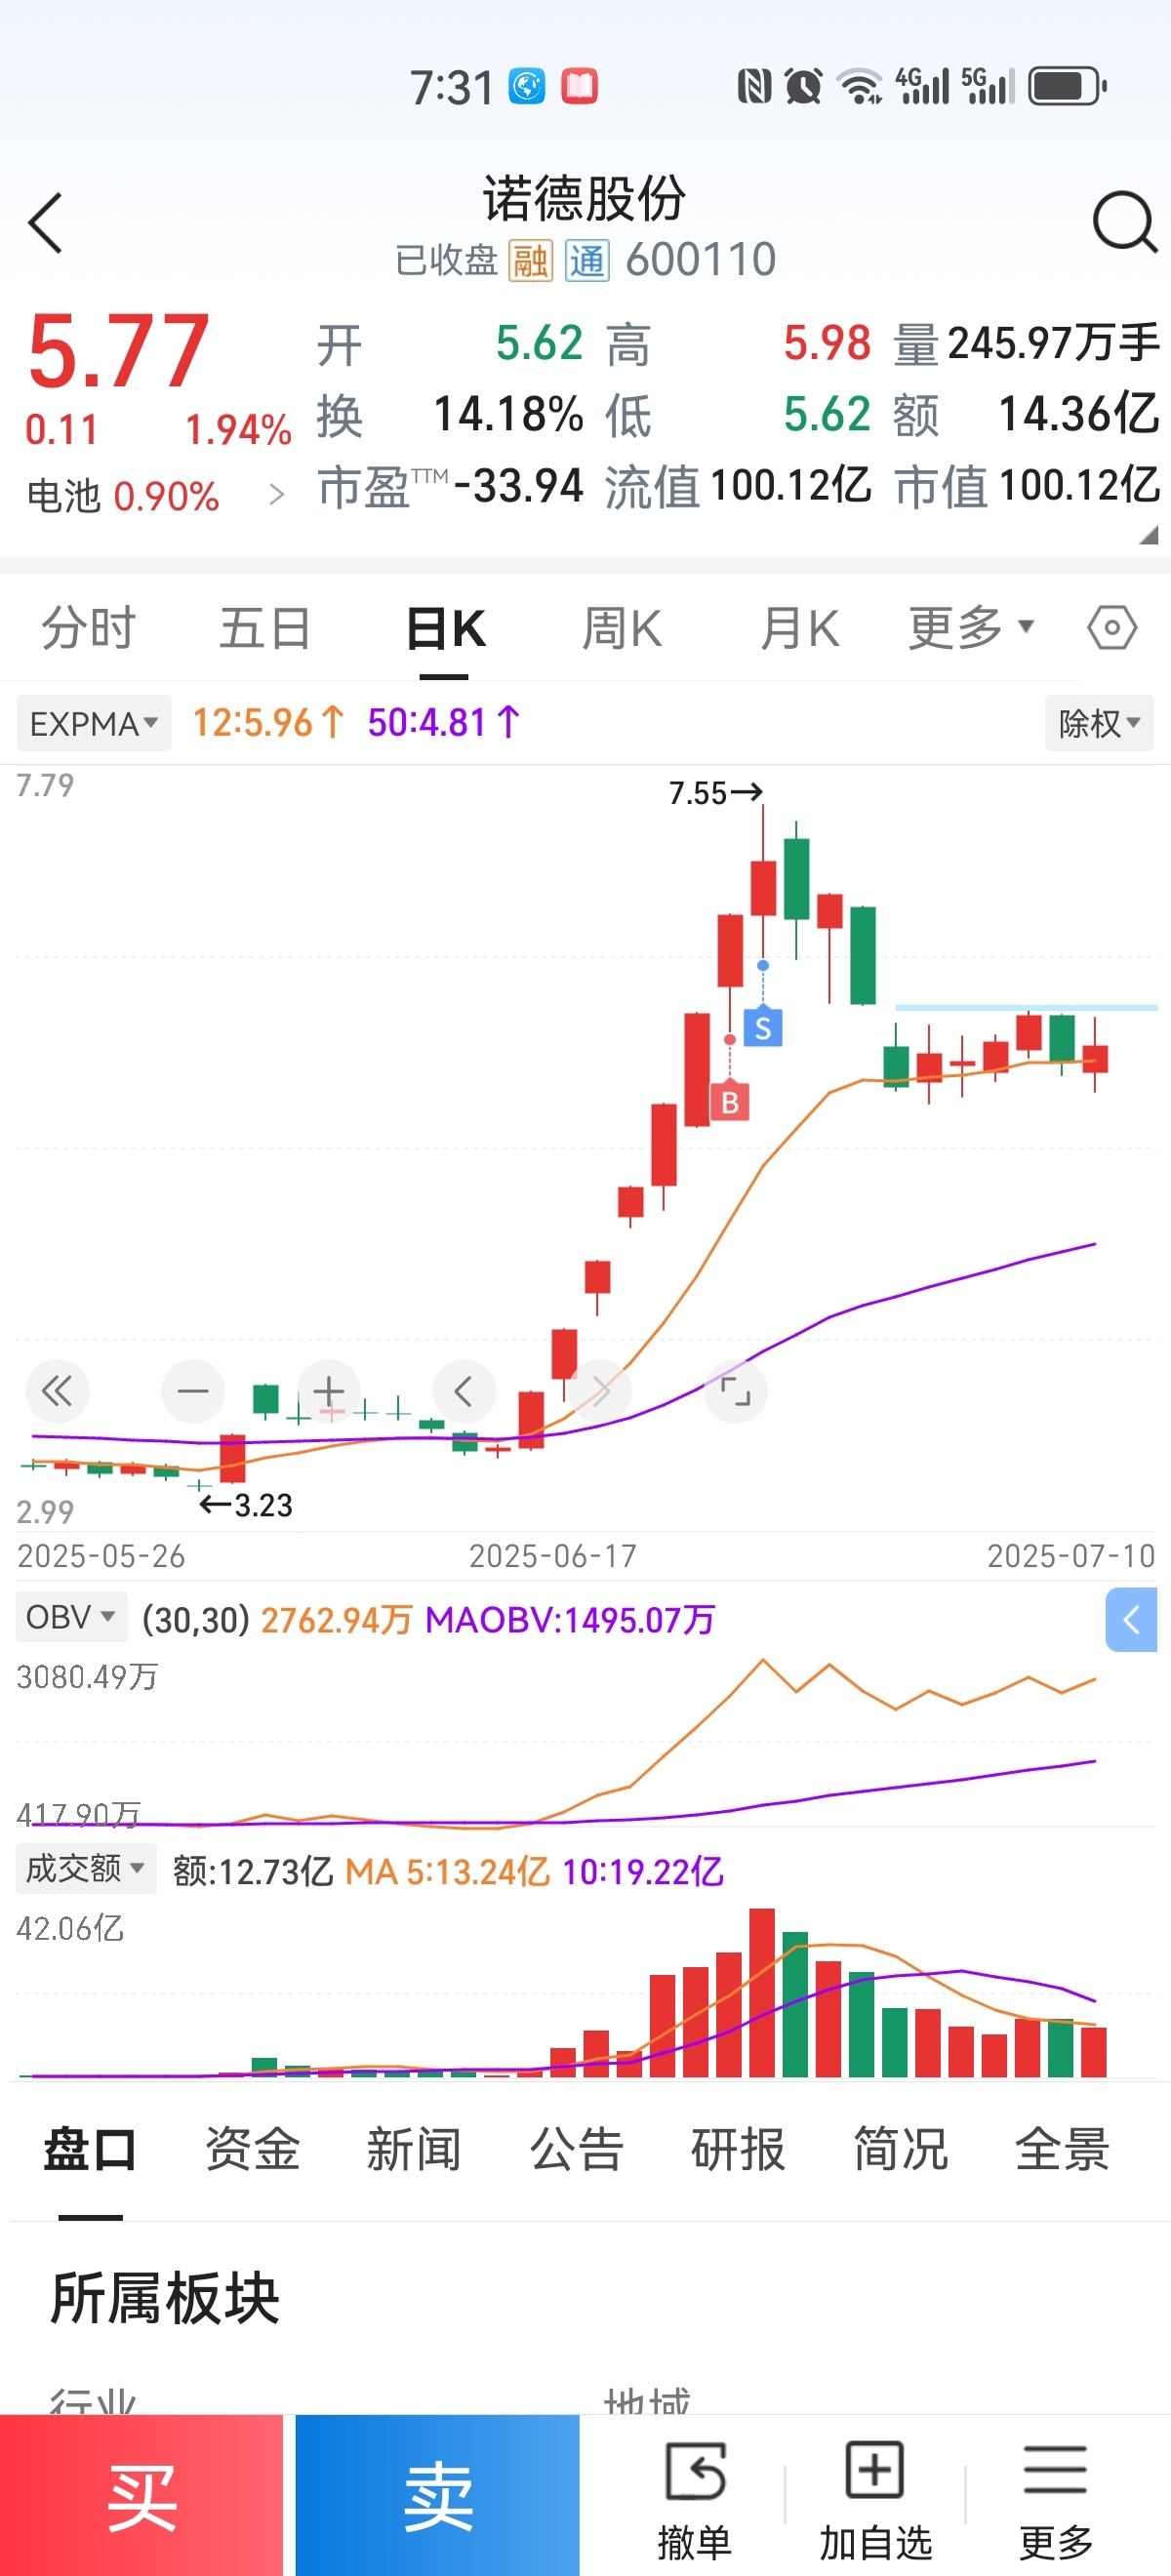Tap the 加自选 add watchlist icon
The height and width of the screenshot is (2576, 1171).
coord(875,2500)
